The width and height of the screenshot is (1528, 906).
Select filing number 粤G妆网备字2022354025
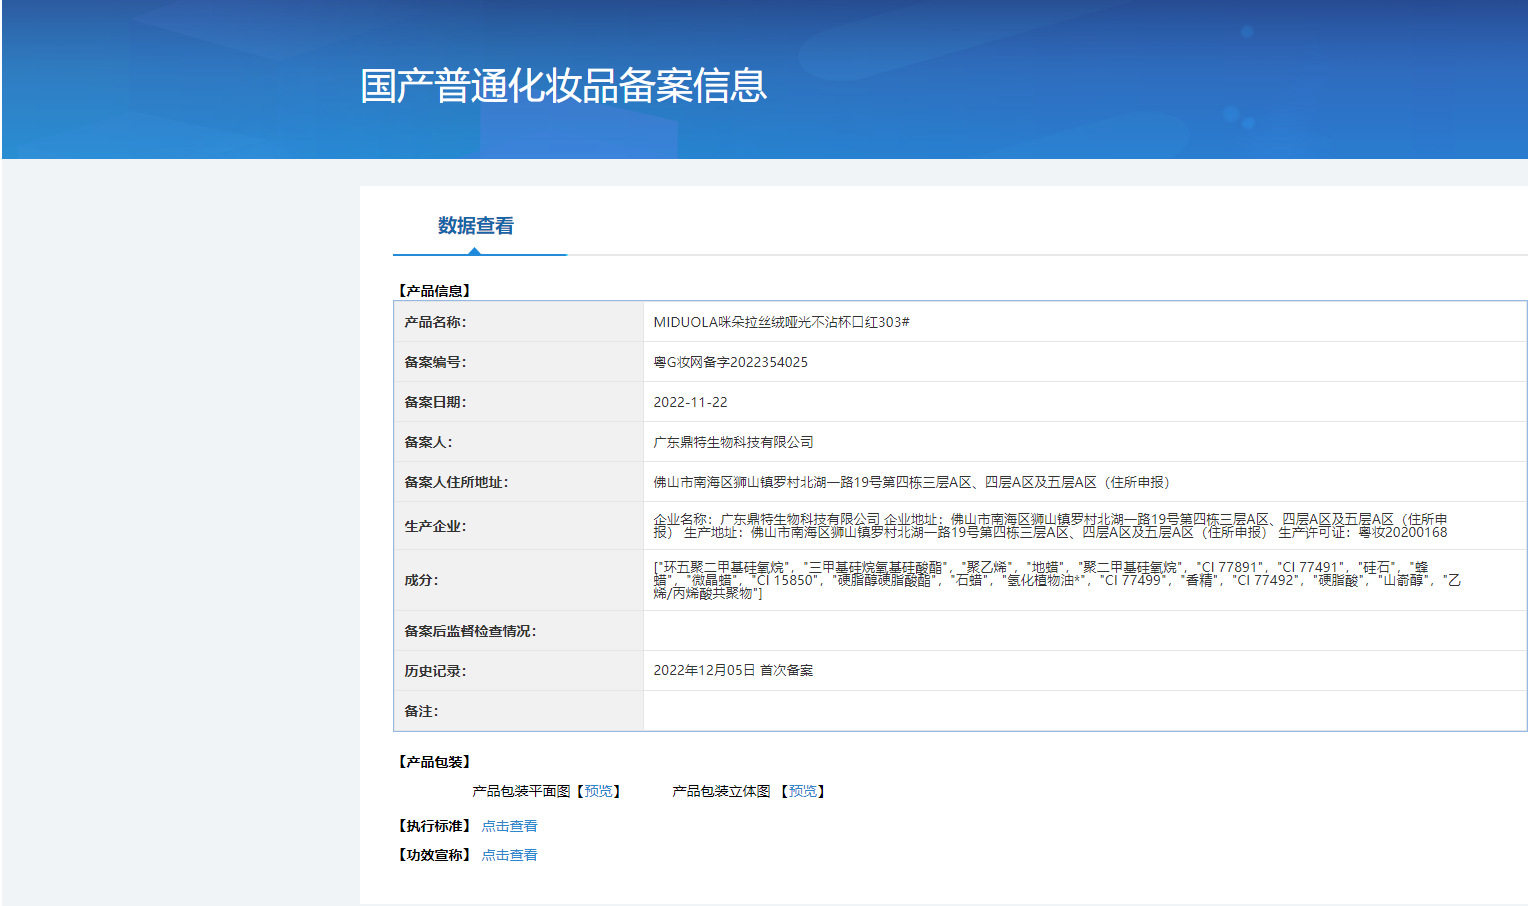click(730, 362)
